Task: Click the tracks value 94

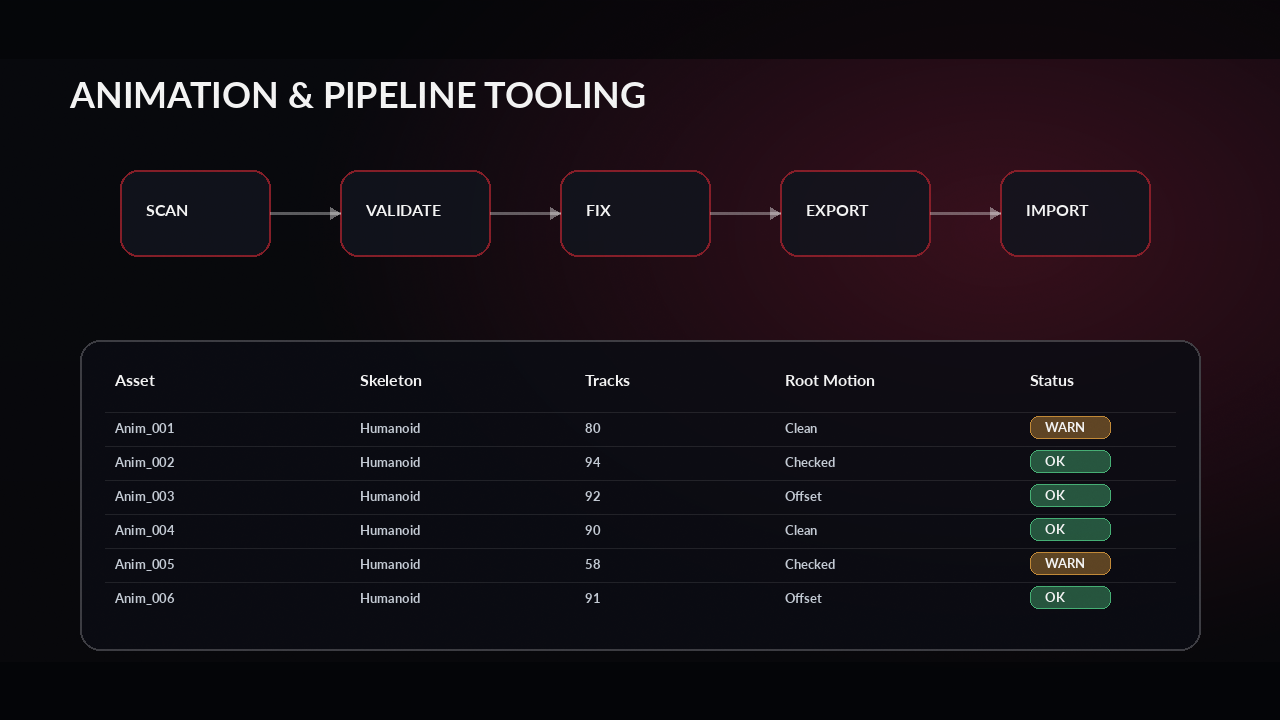Action: (x=593, y=462)
